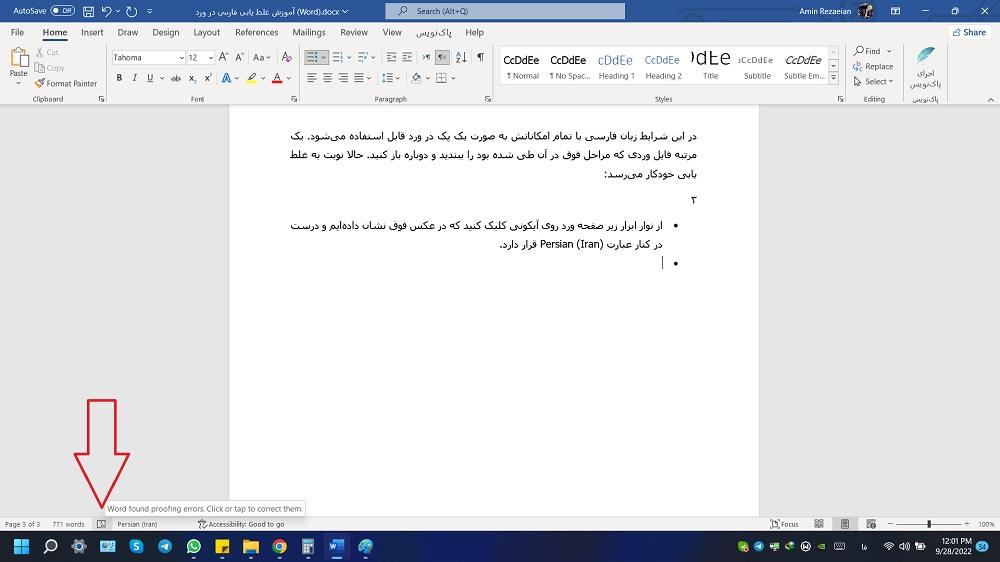The height and width of the screenshot is (562, 1000).
Task: Click the Share button
Action: [968, 32]
